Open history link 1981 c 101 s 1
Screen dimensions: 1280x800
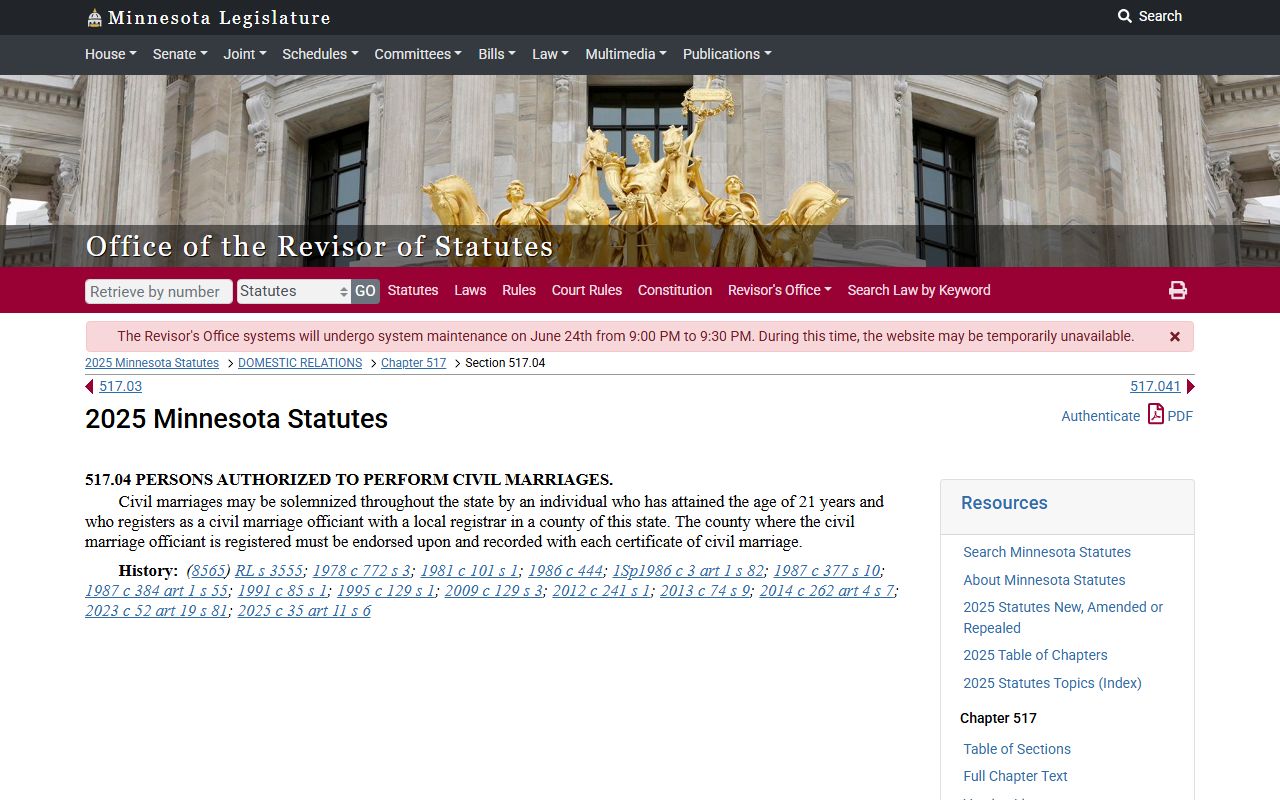click(x=469, y=571)
